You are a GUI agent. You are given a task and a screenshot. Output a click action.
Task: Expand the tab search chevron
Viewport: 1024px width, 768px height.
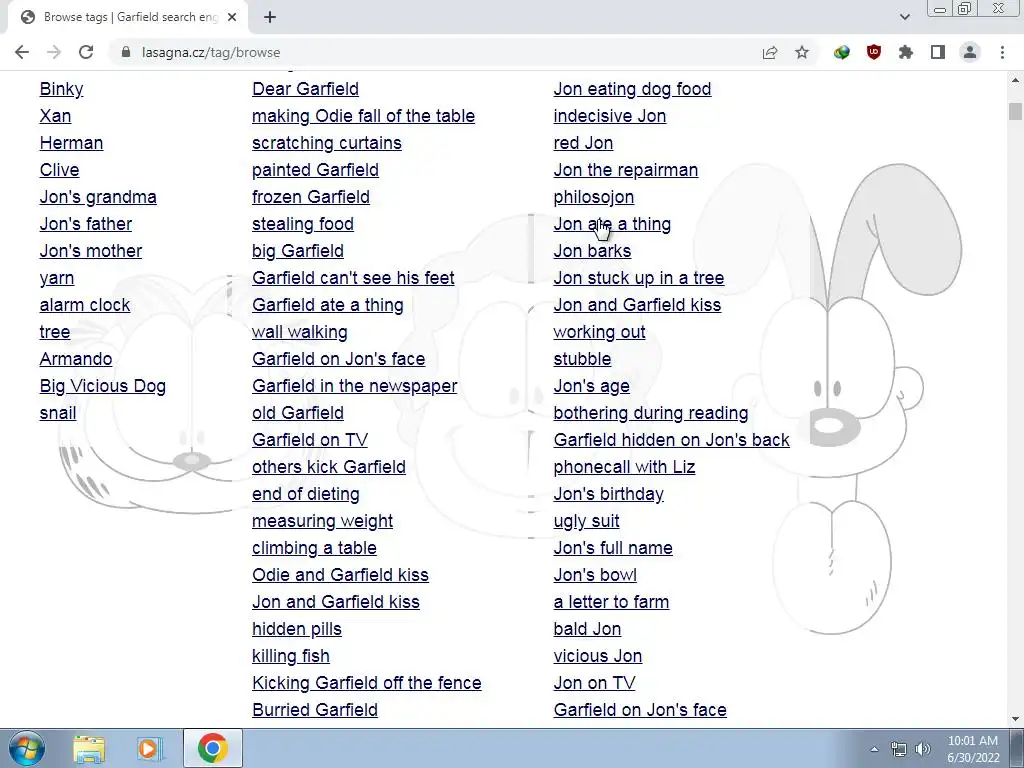click(x=904, y=17)
